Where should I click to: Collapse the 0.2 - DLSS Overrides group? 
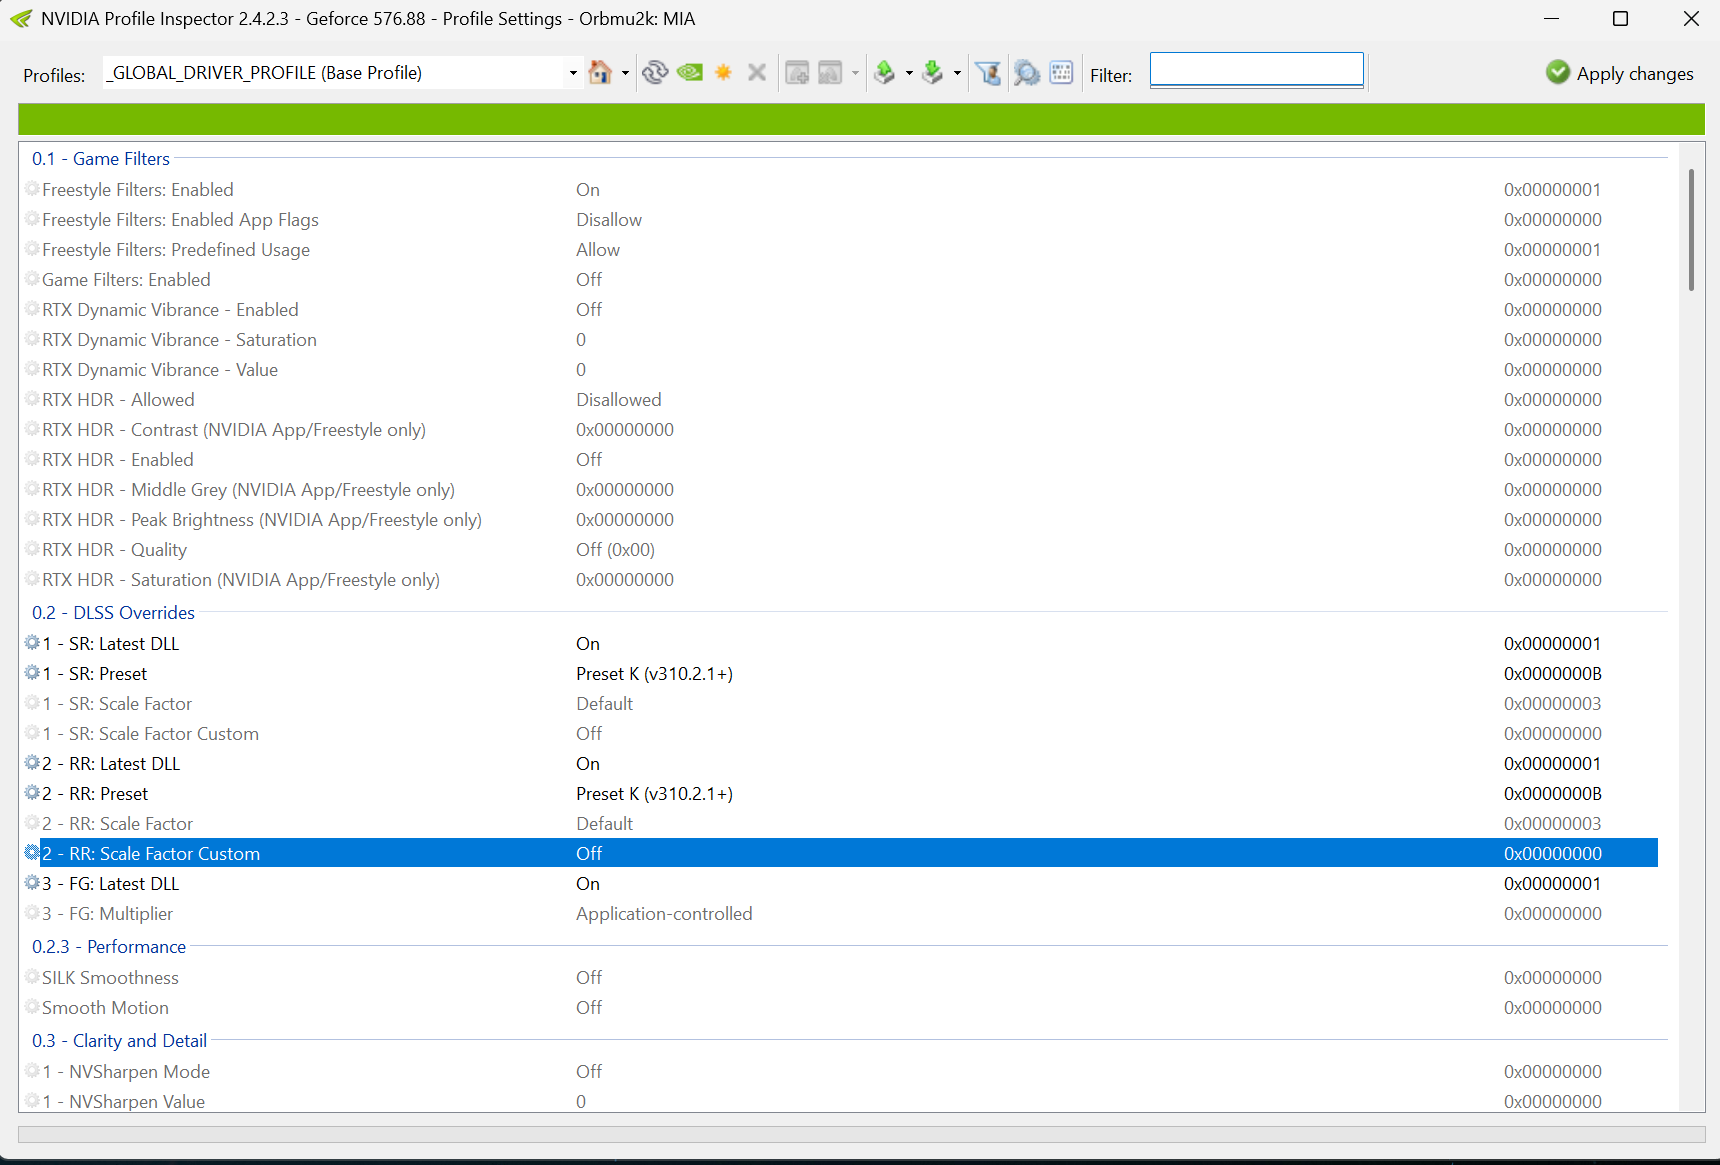(113, 613)
